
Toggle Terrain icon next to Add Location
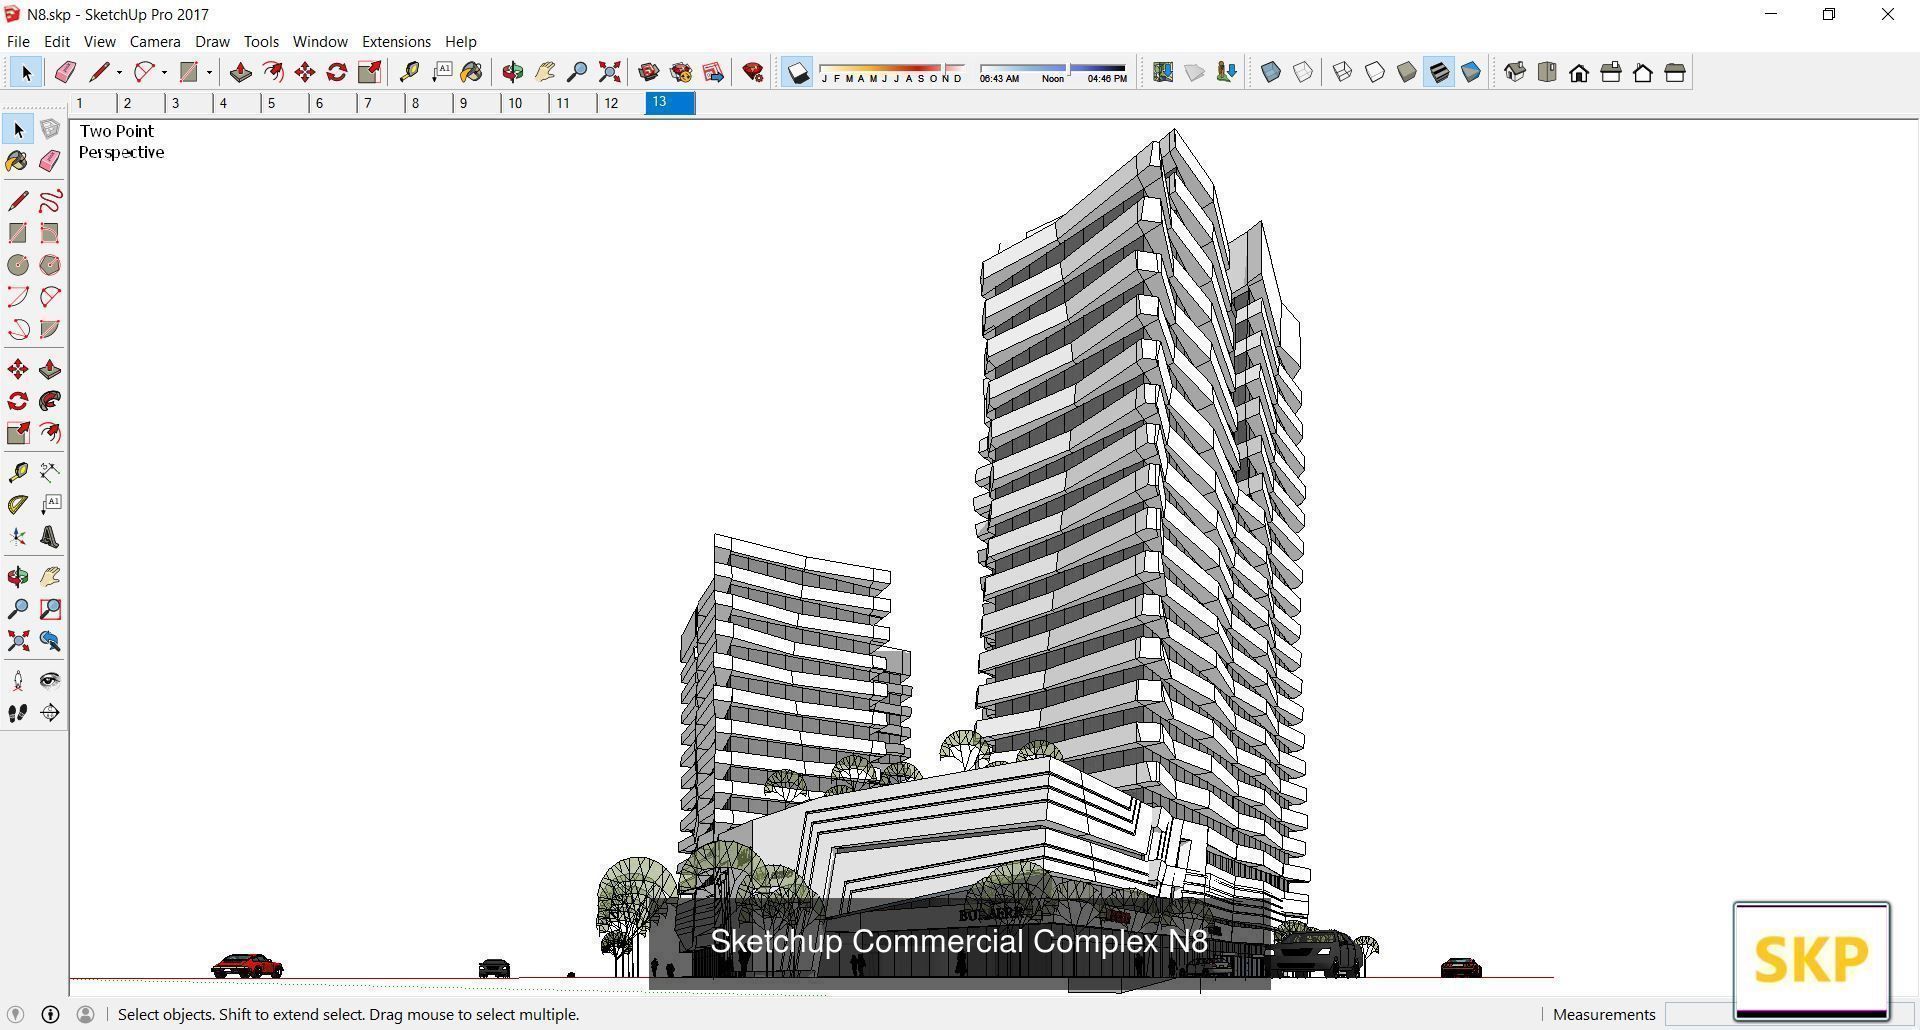pyautogui.click(x=1194, y=72)
